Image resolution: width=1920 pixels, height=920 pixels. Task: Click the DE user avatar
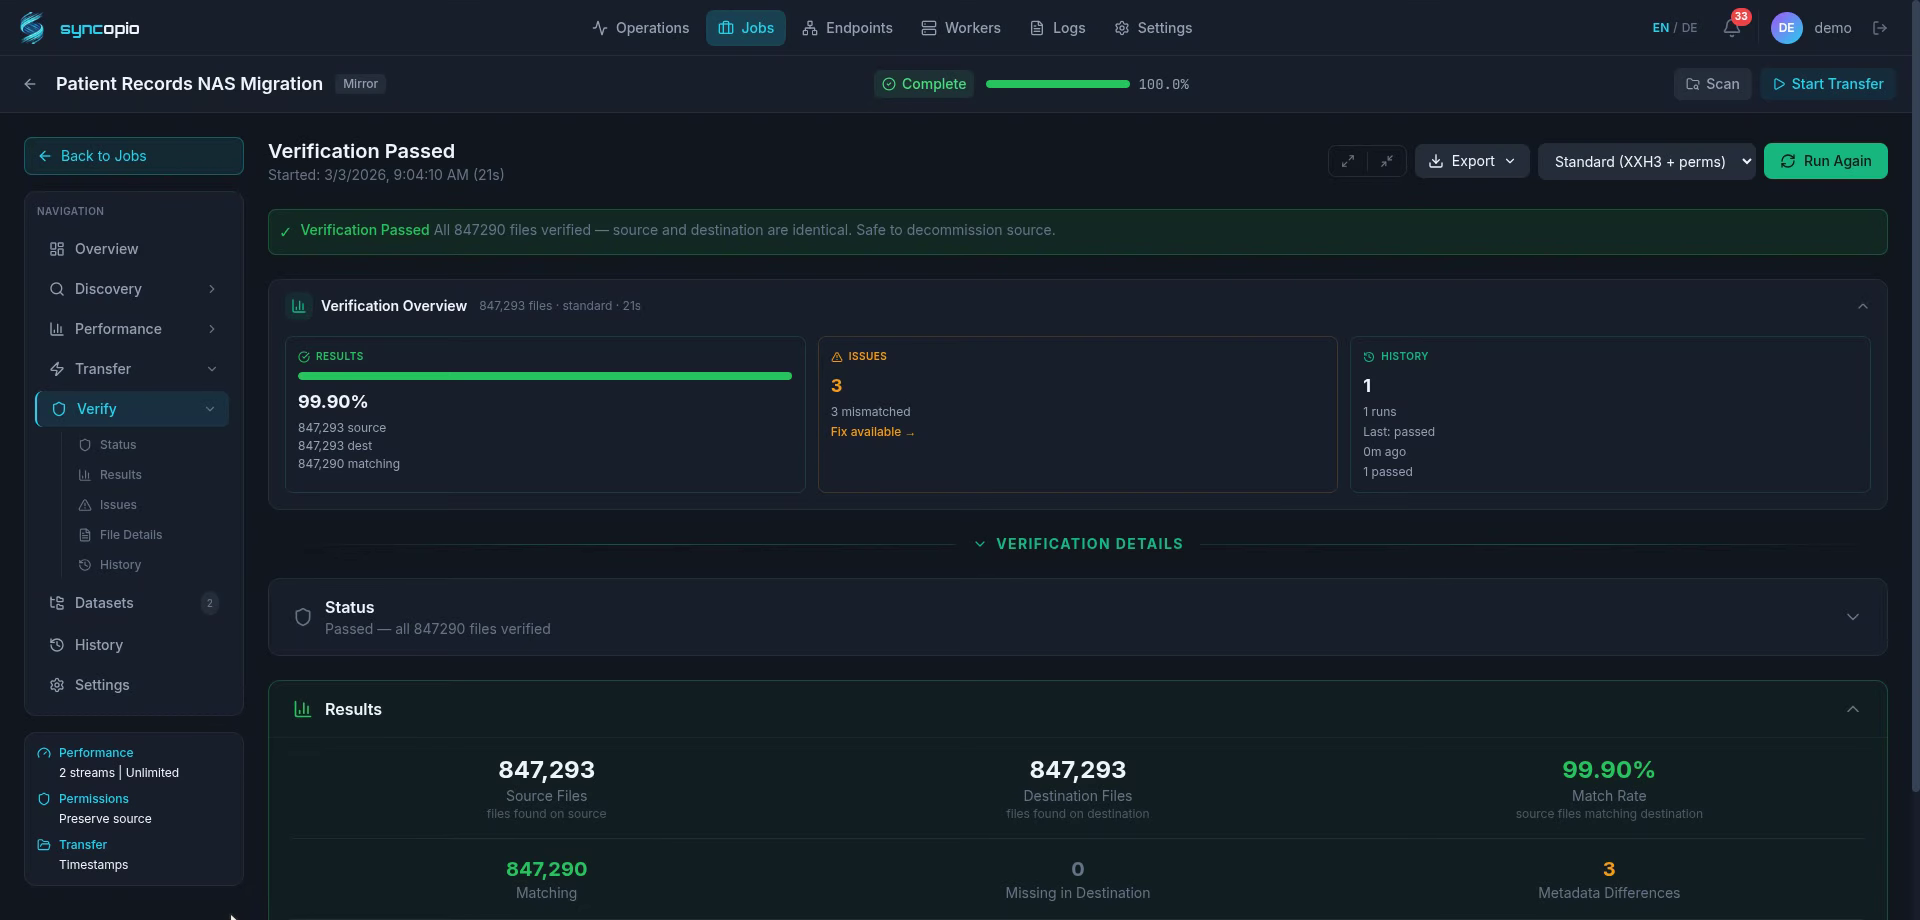(1786, 28)
